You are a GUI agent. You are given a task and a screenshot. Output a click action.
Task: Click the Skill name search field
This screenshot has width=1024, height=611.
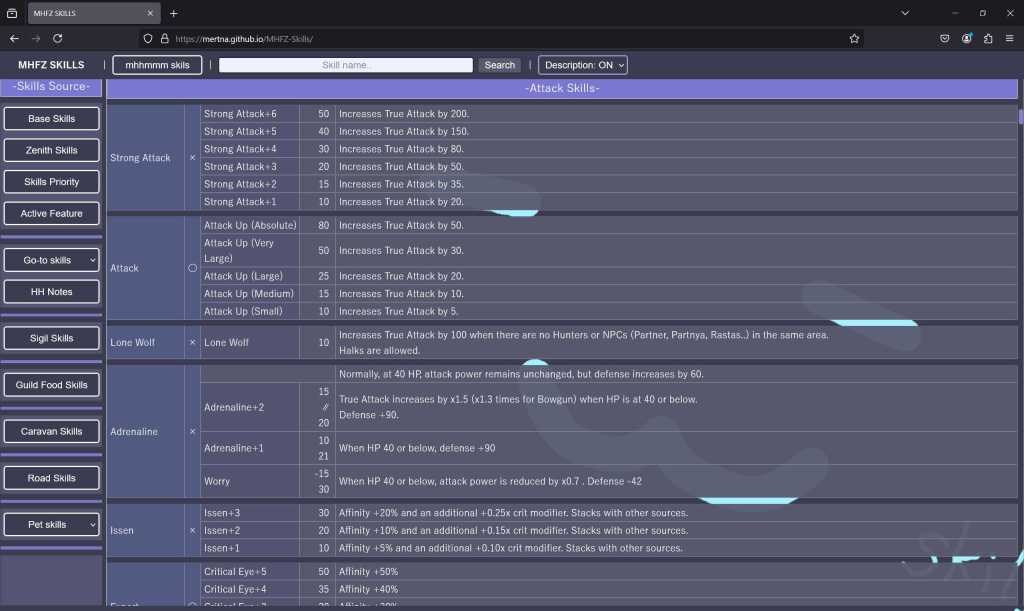345,65
